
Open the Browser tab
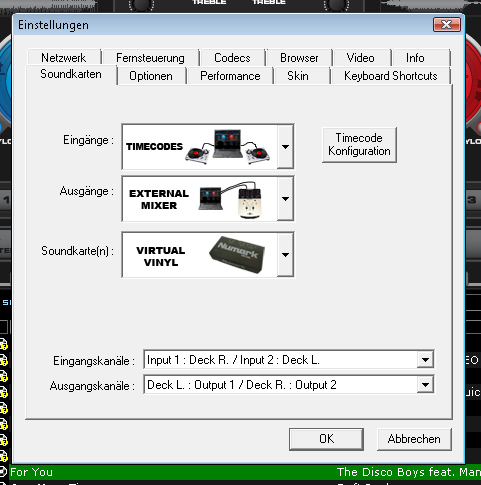[299, 58]
